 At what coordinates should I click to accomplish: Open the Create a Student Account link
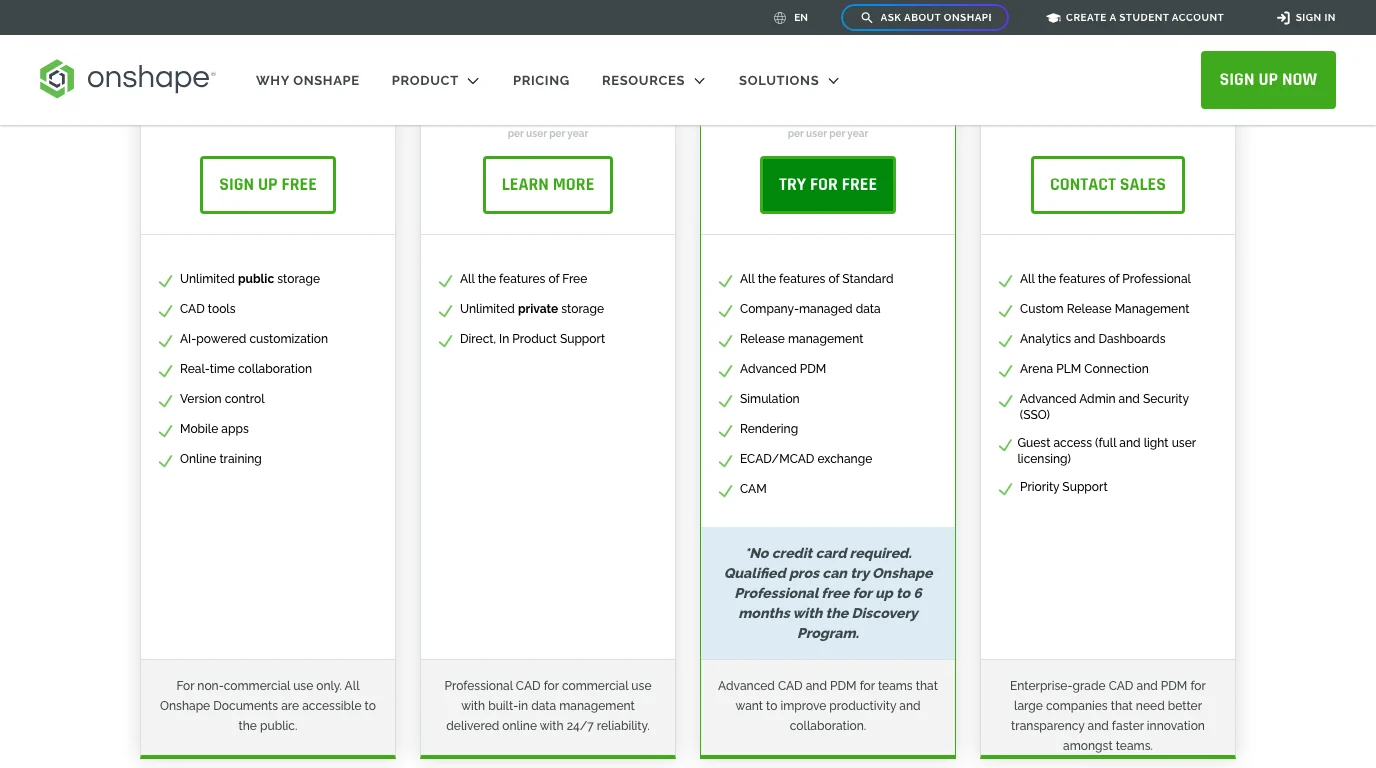pos(1135,18)
